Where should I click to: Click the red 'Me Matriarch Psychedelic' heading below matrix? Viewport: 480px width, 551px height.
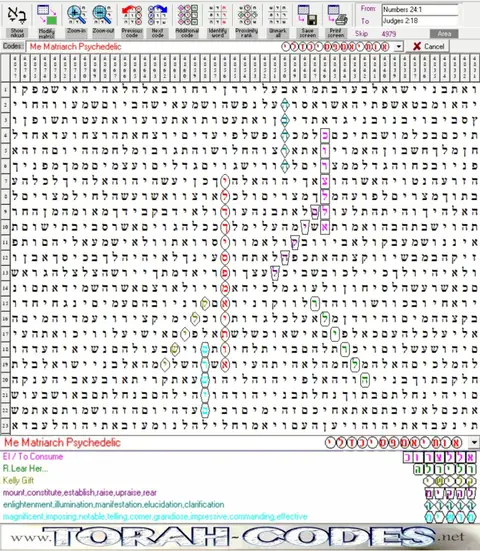[63, 442]
